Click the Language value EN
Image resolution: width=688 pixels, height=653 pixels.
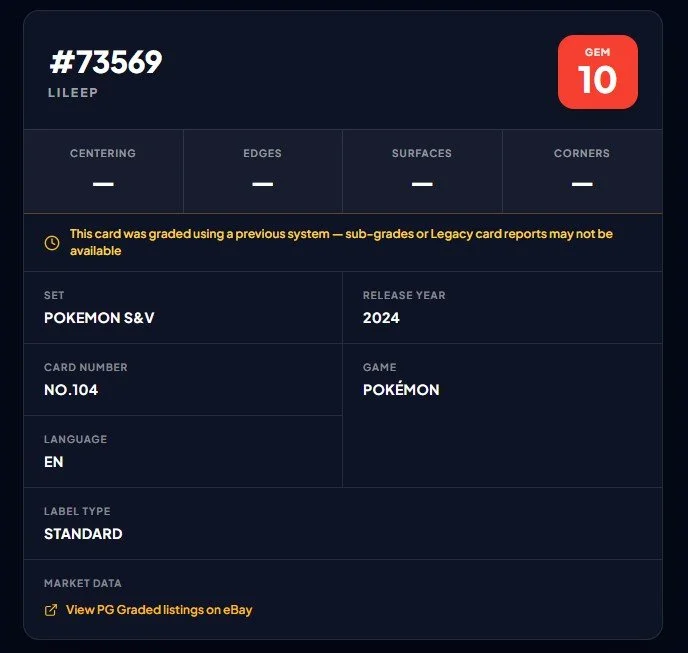(x=54, y=462)
